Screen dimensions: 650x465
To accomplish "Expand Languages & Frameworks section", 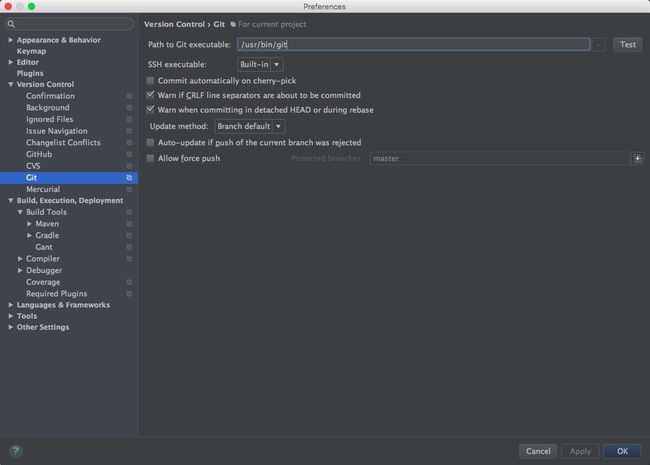I will [11, 305].
